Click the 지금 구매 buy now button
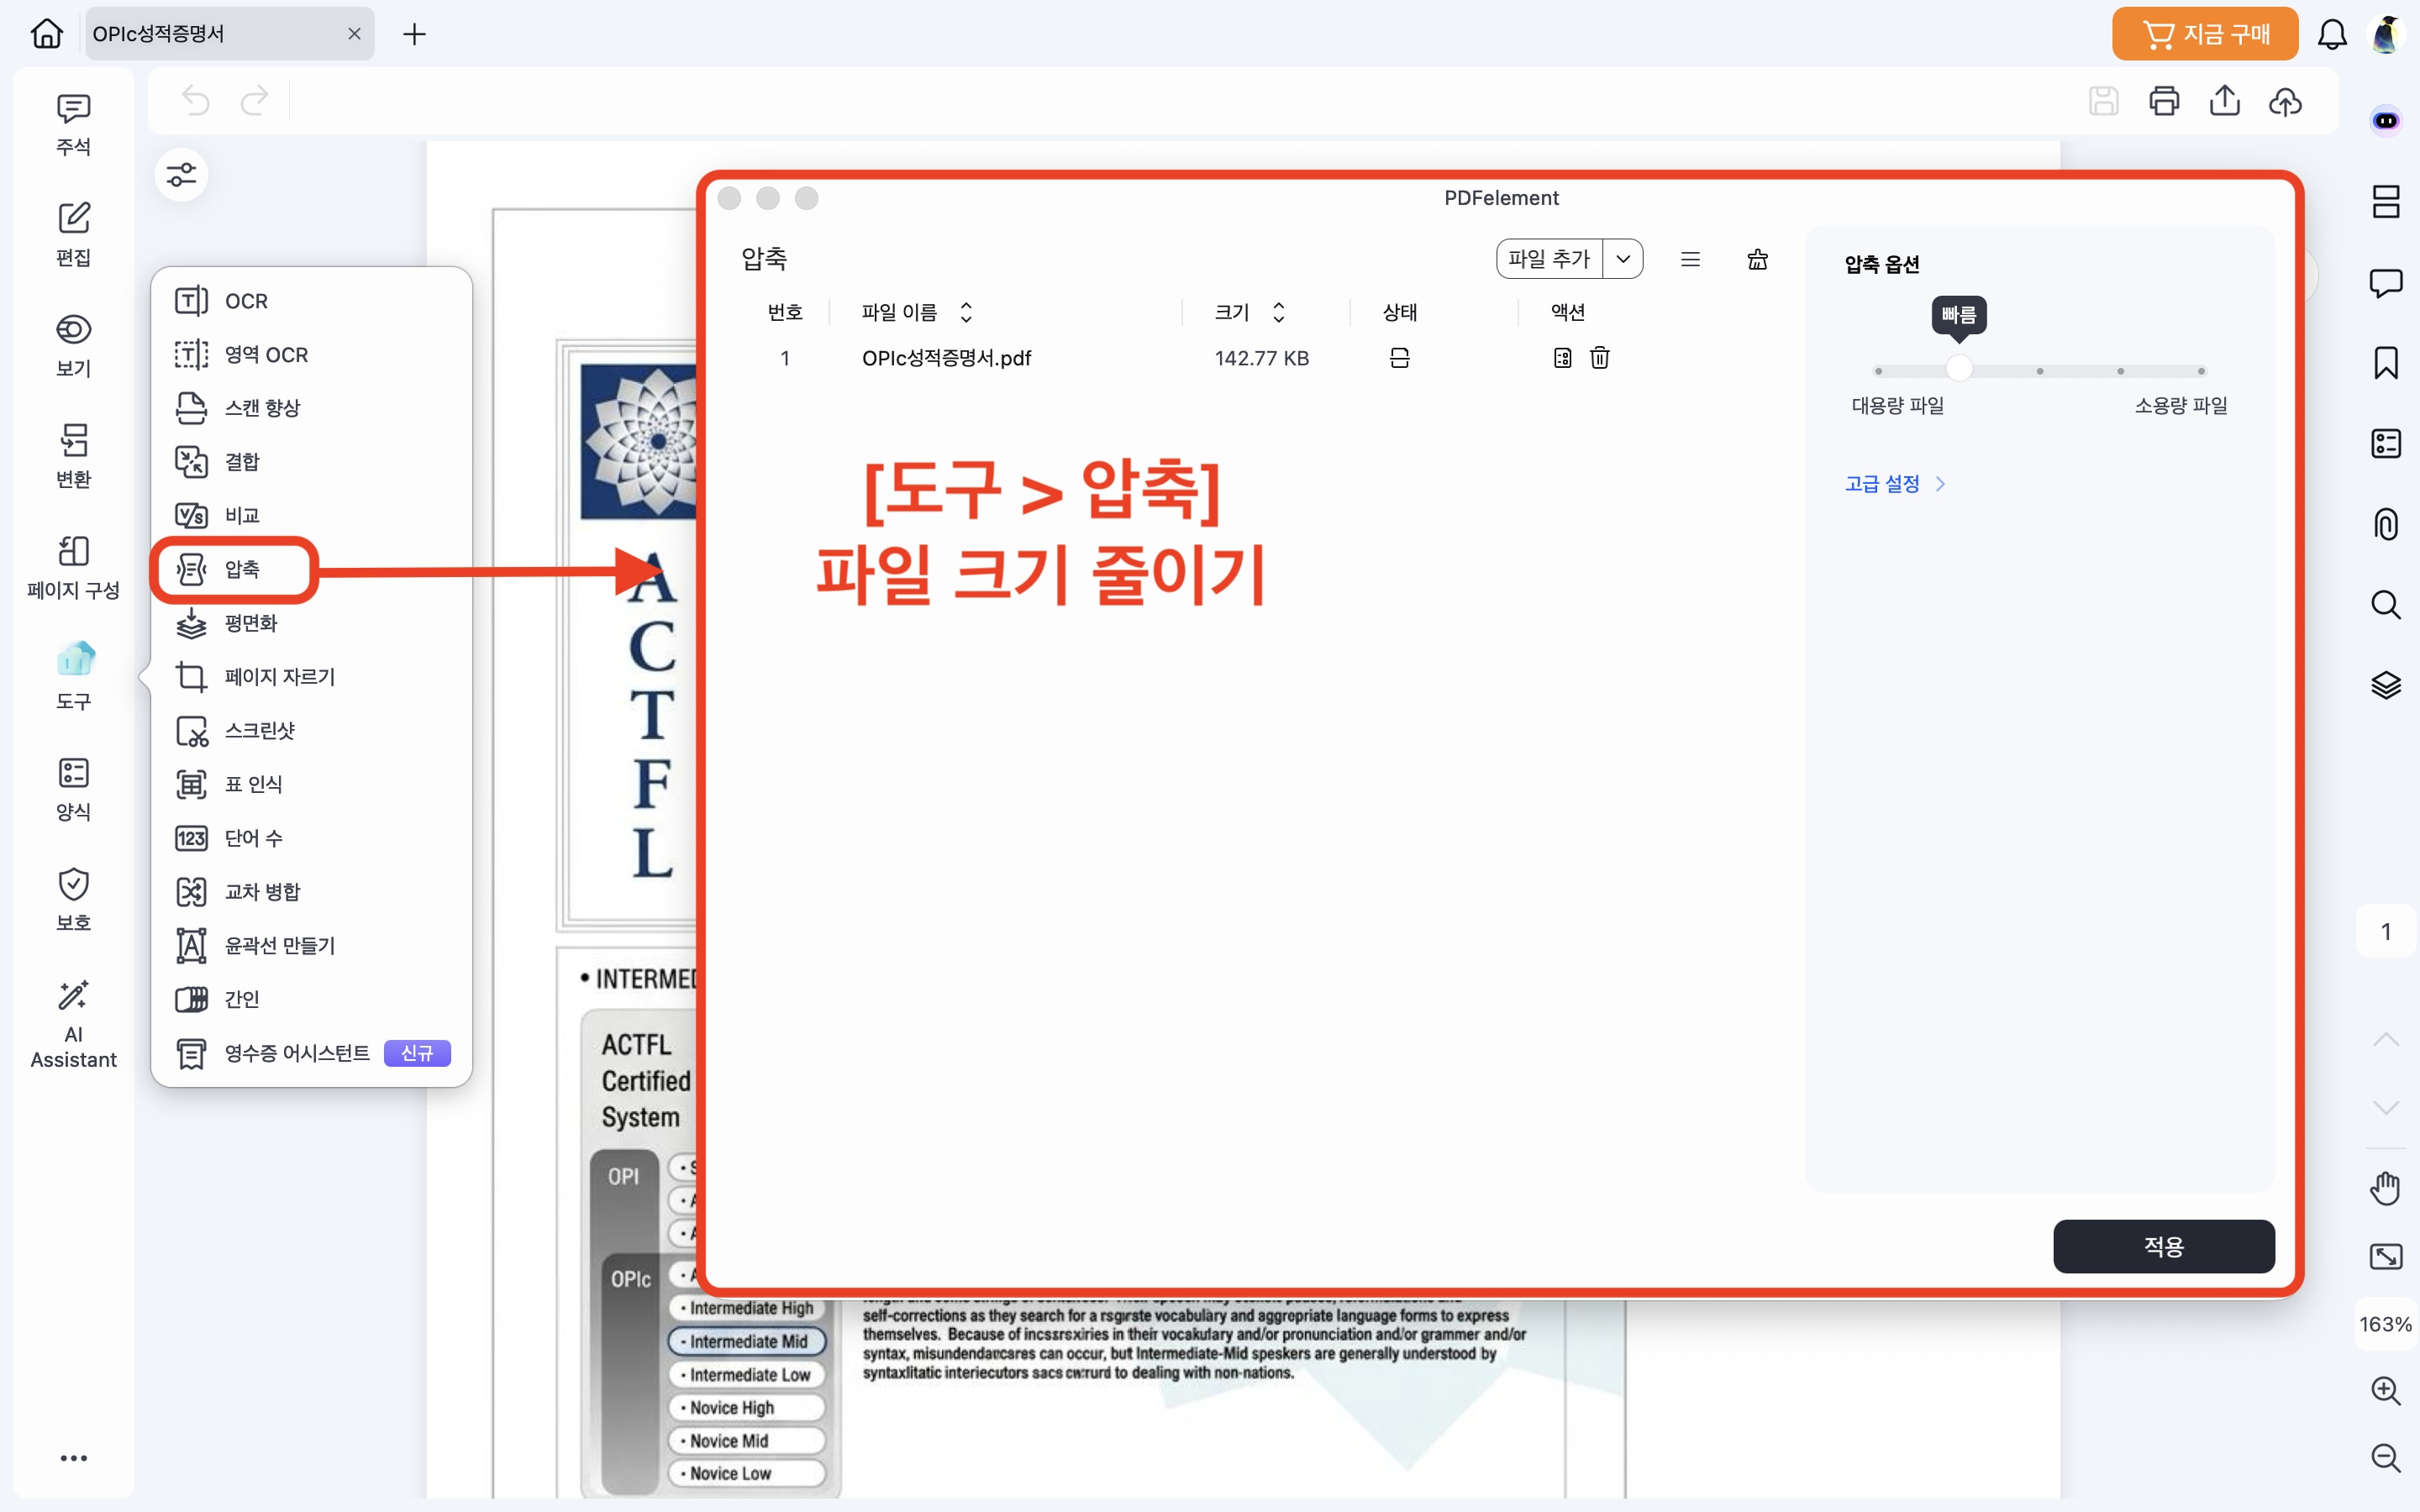The image size is (2420, 1512). (2205, 34)
